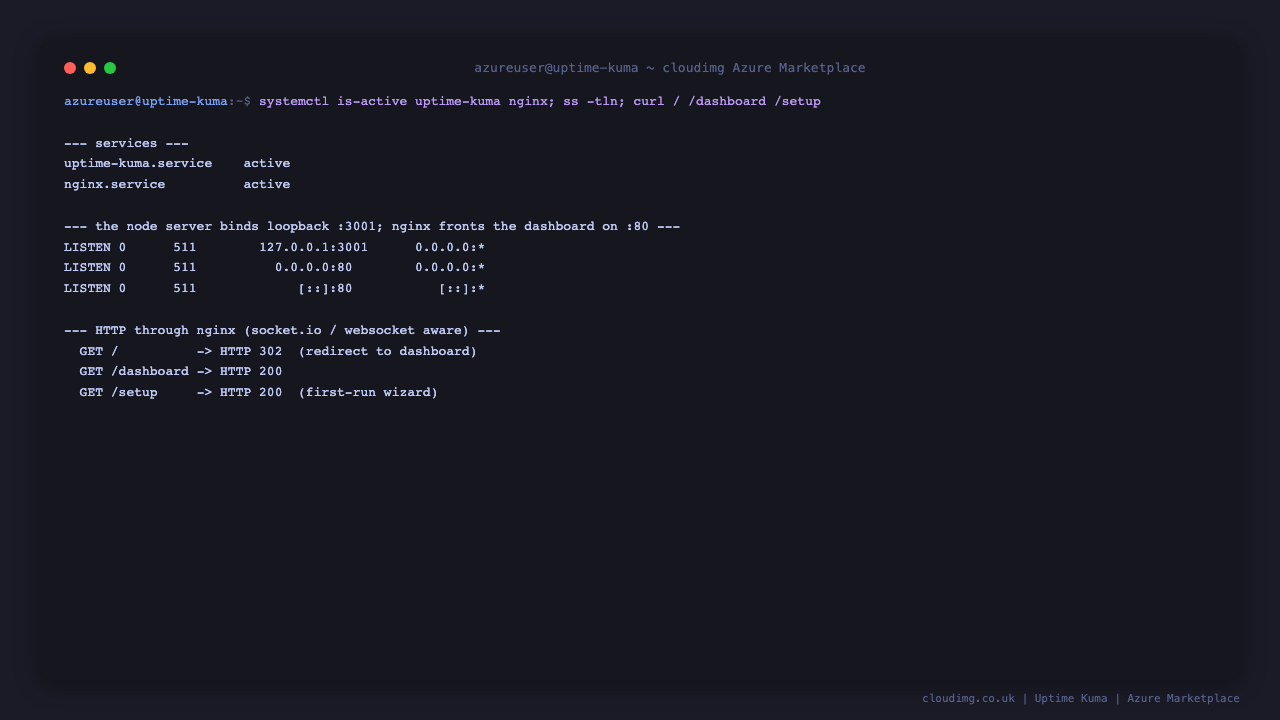Screen dimensions: 1280x720
Task: Click the 'ss -tln;' part of the command
Action: [594, 101]
